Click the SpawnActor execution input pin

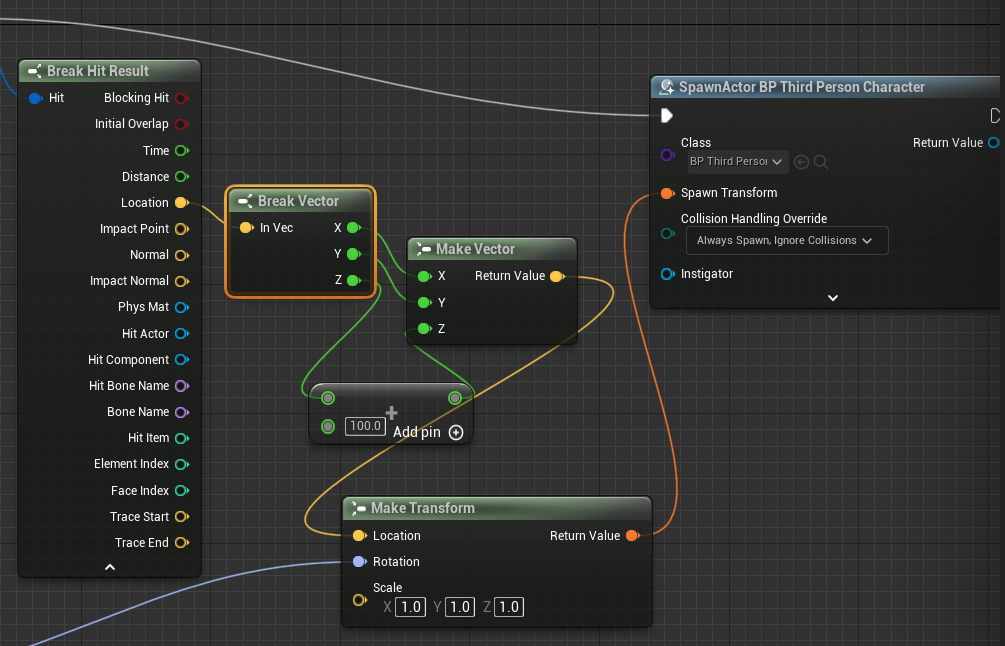[667, 116]
